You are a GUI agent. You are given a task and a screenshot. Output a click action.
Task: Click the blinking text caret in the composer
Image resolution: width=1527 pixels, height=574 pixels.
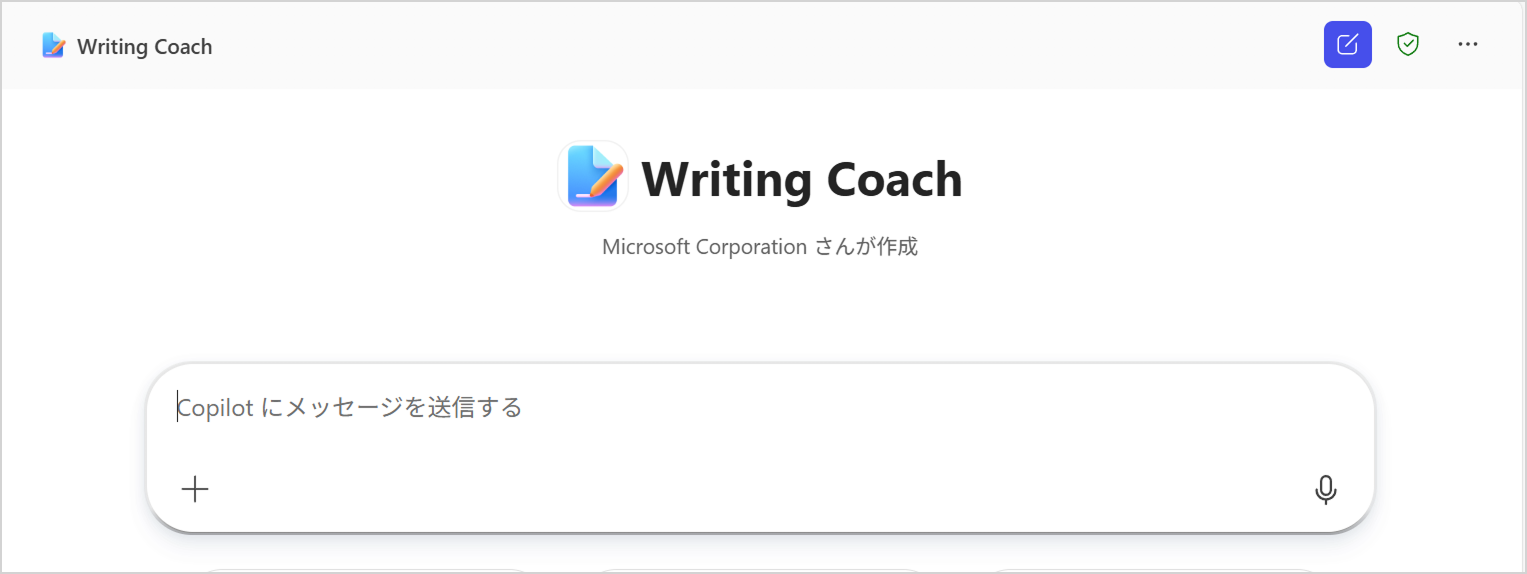point(178,407)
